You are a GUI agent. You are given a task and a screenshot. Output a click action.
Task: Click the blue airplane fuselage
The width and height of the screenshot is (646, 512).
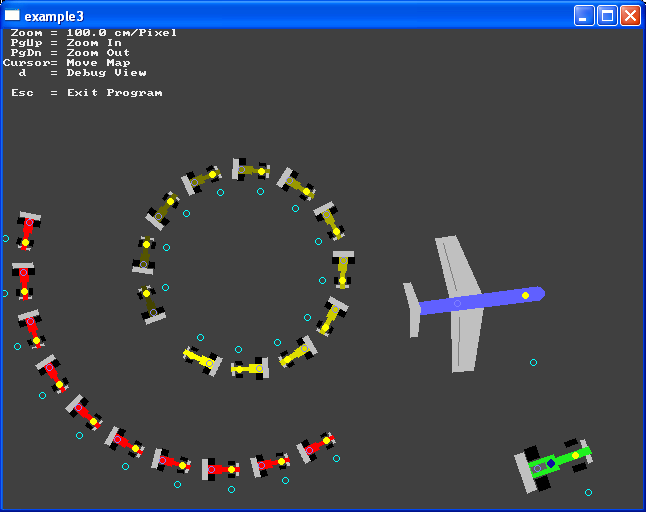(x=480, y=301)
